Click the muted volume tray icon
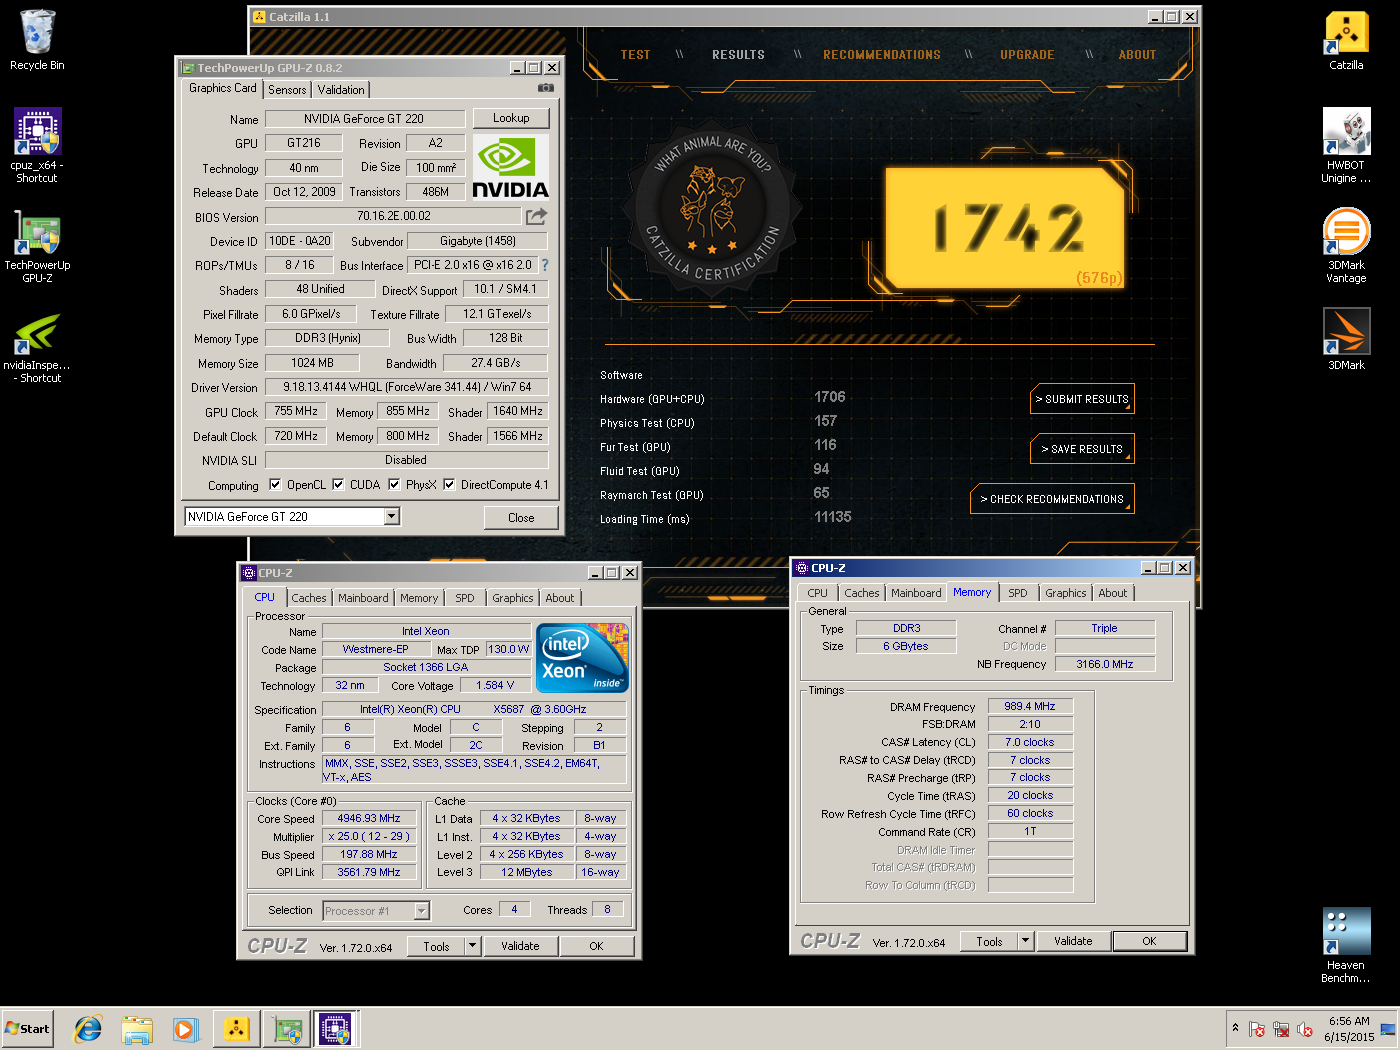1400x1050 pixels. 1305,1029
